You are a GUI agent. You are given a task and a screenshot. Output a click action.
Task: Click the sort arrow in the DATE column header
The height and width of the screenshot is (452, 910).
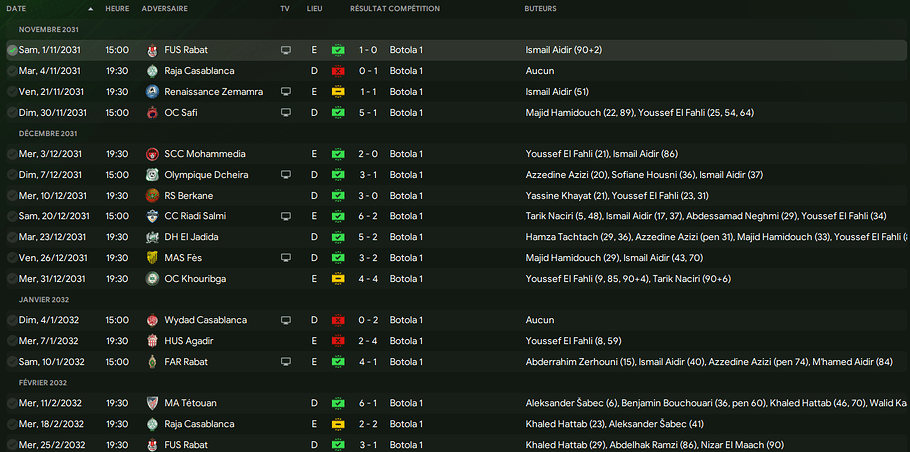tap(91, 8)
